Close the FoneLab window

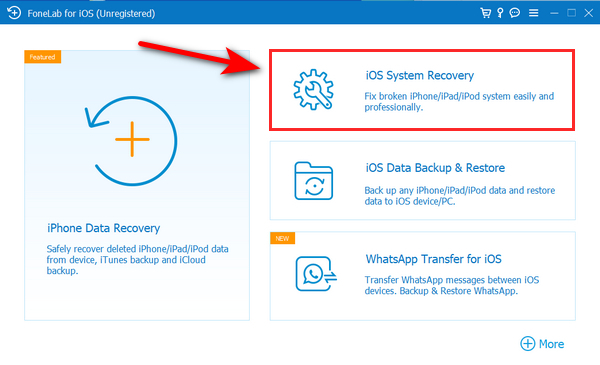click(x=589, y=13)
